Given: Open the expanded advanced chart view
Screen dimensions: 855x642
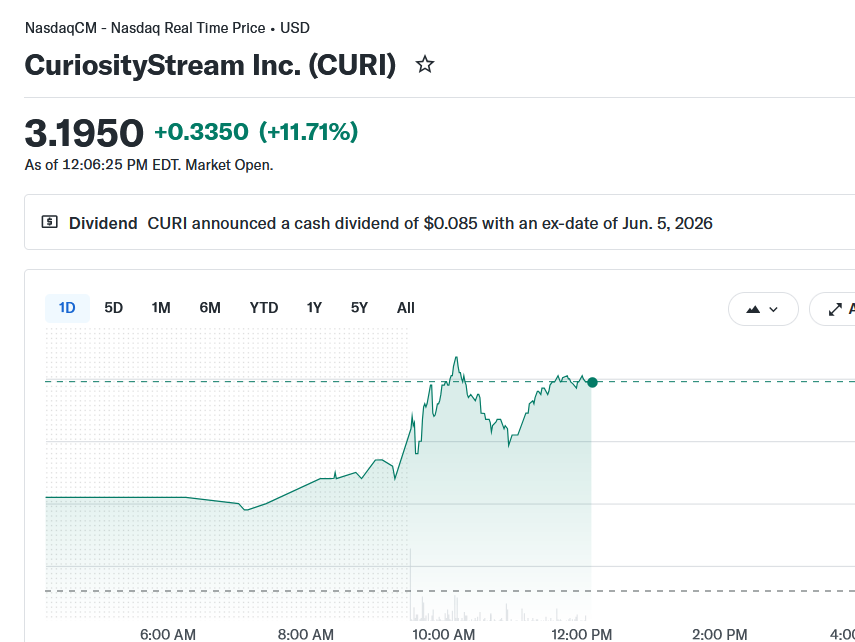Looking at the screenshot, I should click(833, 309).
